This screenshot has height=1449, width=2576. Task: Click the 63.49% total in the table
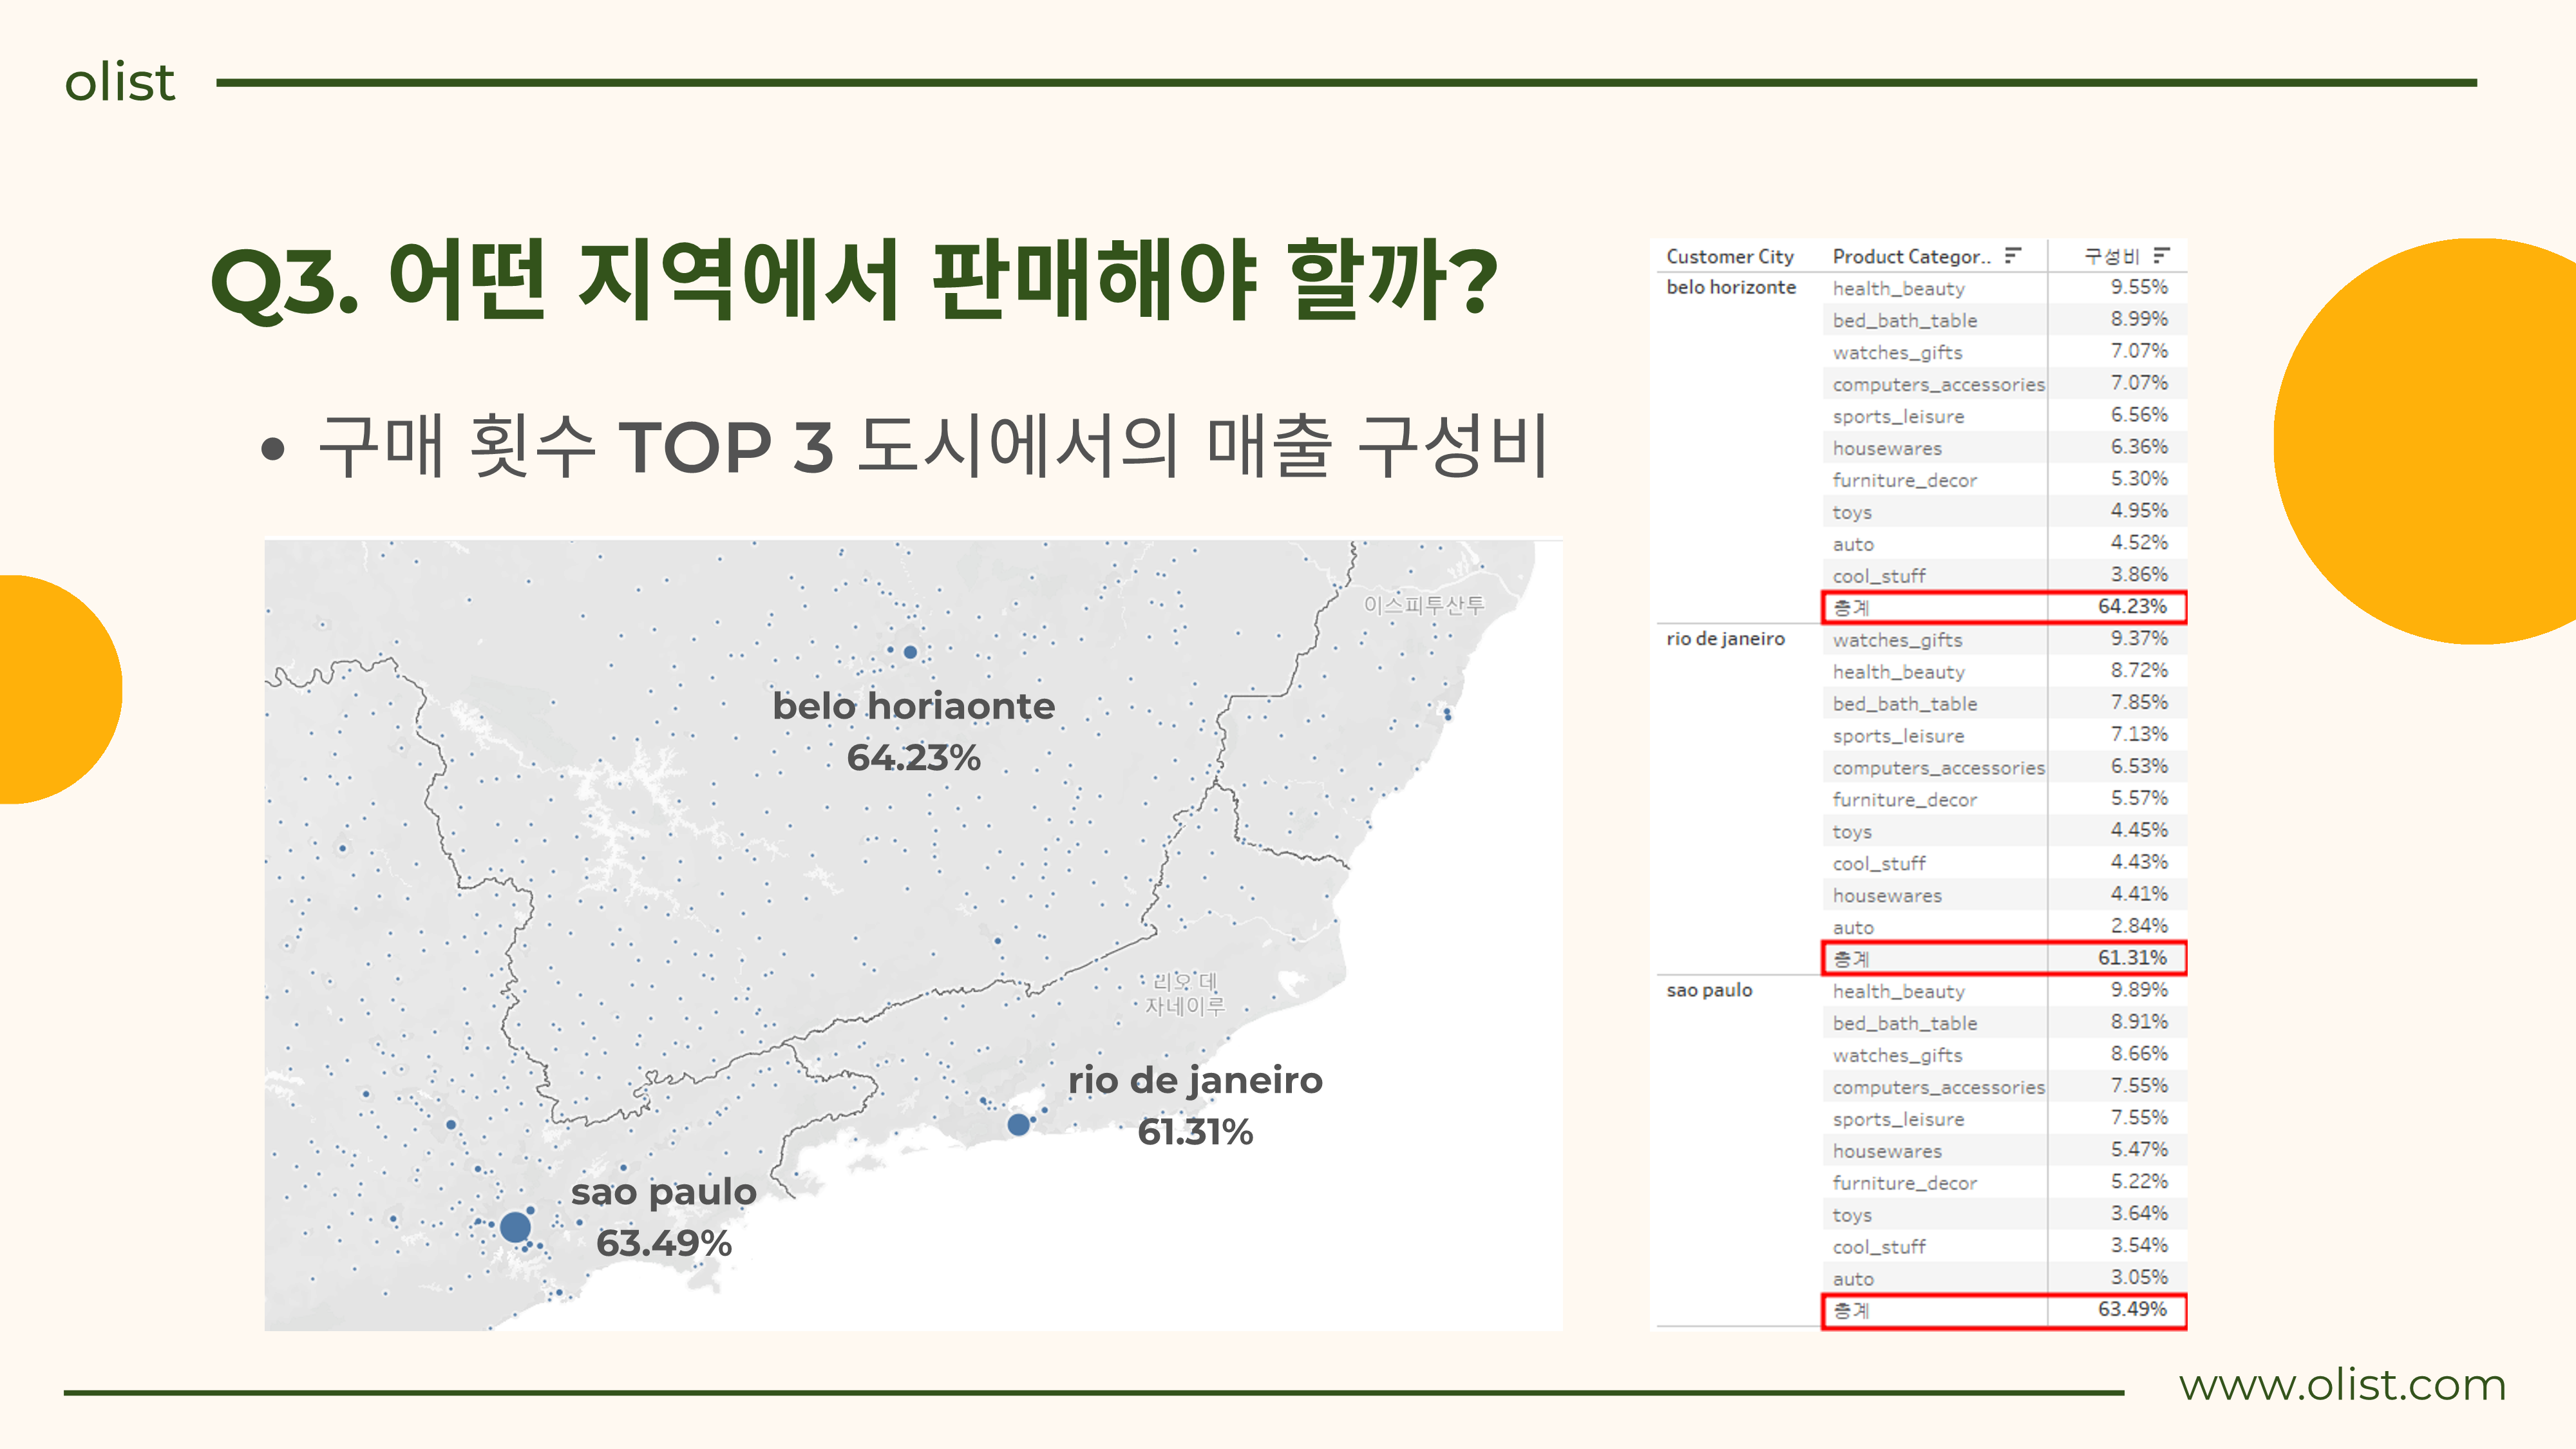click(x=2132, y=1310)
